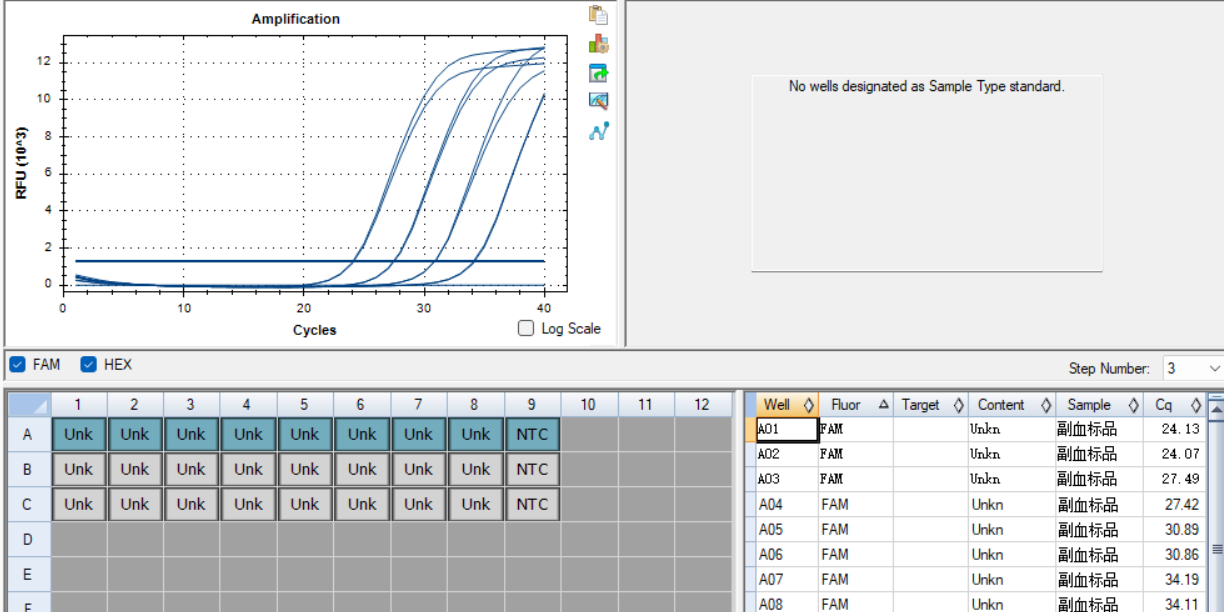Image resolution: width=1224 pixels, height=612 pixels.
Task: Select well C9 NTC in plate
Action: [532, 504]
